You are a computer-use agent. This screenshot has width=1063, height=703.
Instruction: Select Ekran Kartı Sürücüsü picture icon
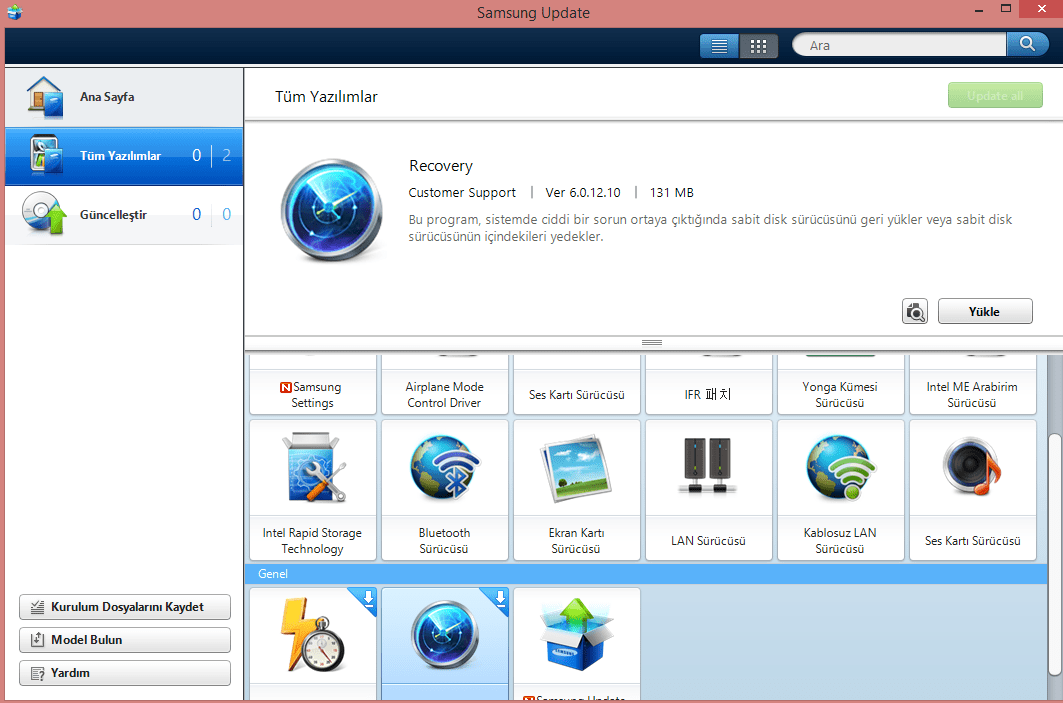[576, 468]
